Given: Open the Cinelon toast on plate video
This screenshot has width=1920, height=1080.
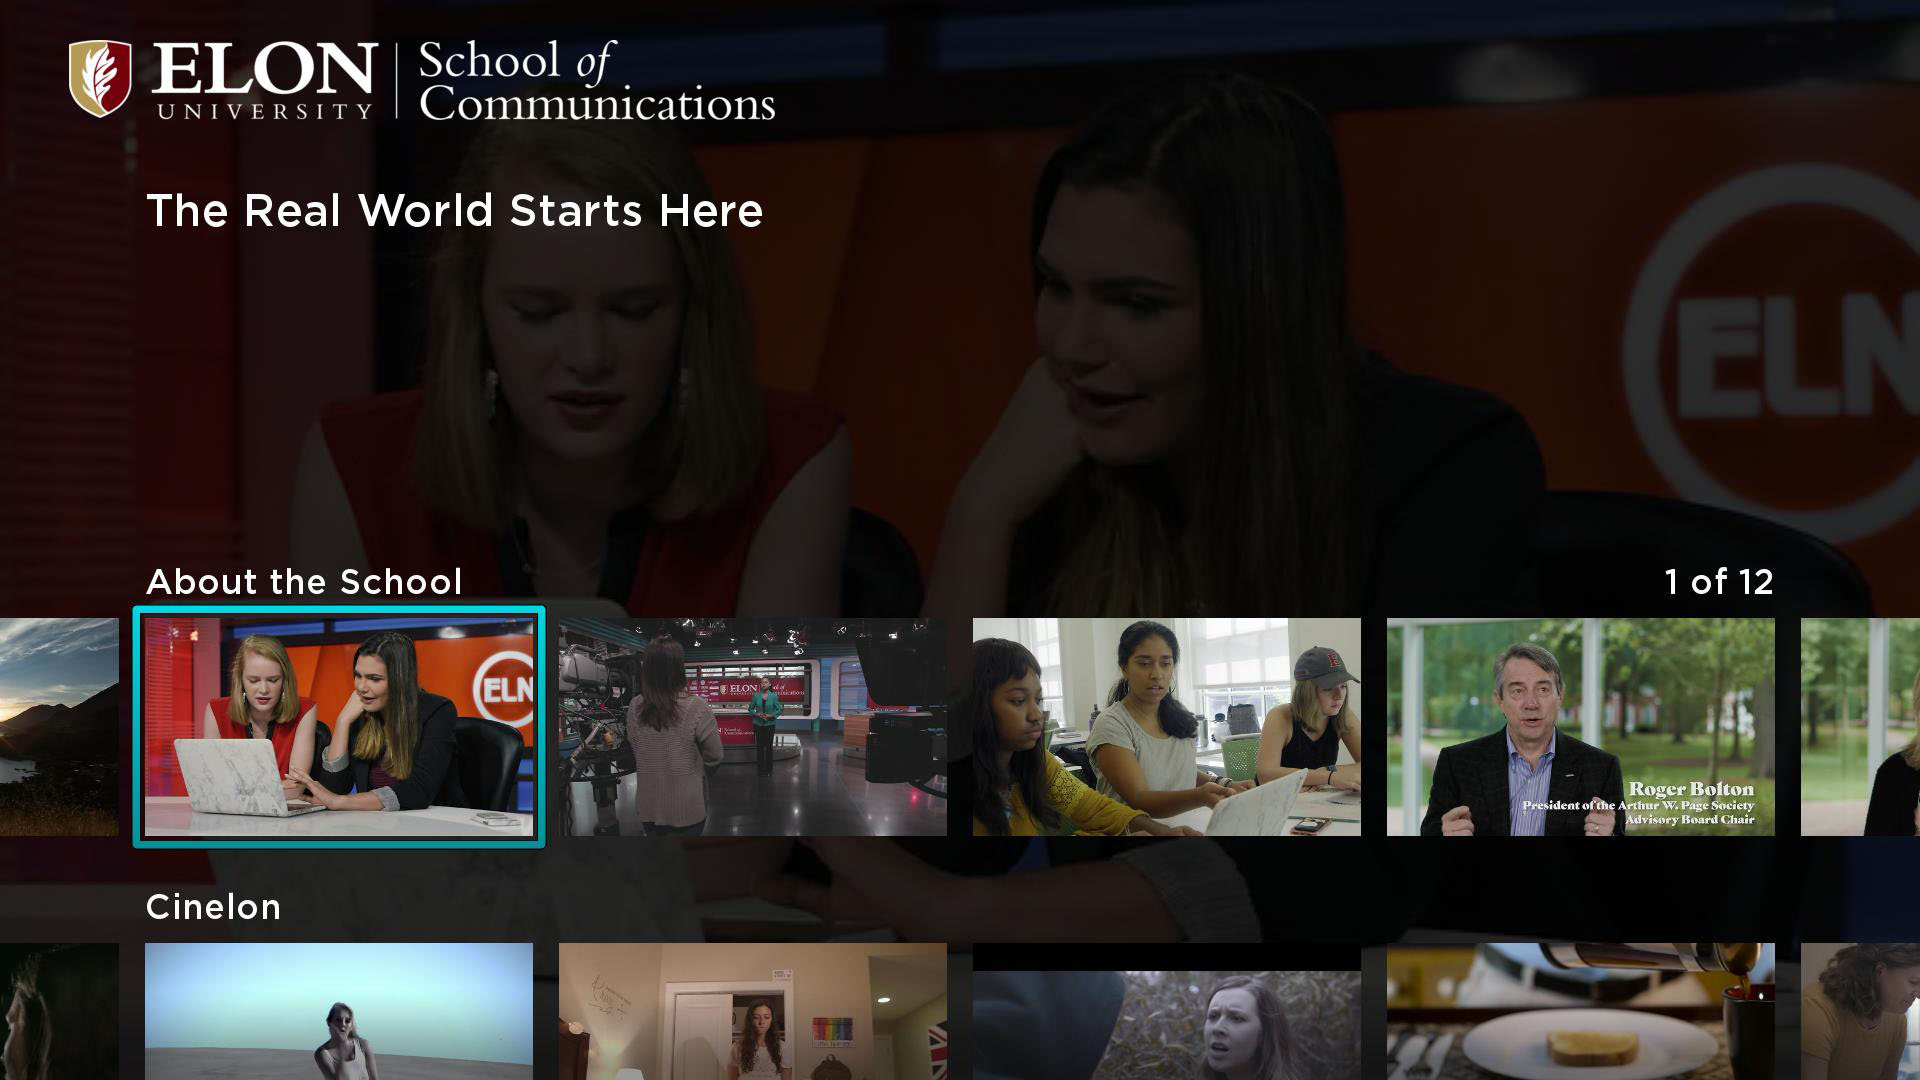Looking at the screenshot, I should 1581,1011.
